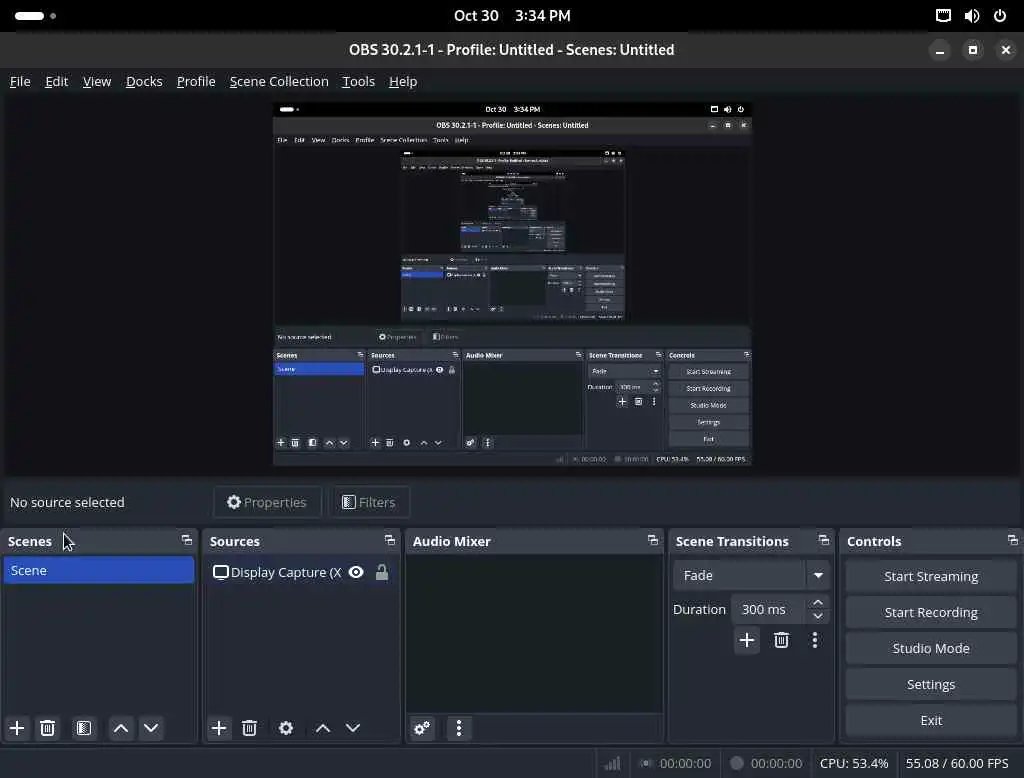This screenshot has height=778, width=1024.
Task: Open Audio Mixer three-dot menu
Action: pos(459,728)
